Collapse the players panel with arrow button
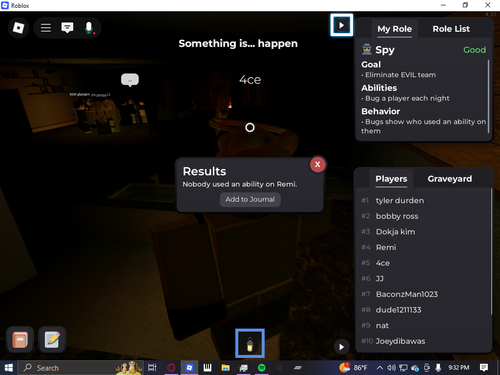This screenshot has width=500, height=375. pos(341,347)
